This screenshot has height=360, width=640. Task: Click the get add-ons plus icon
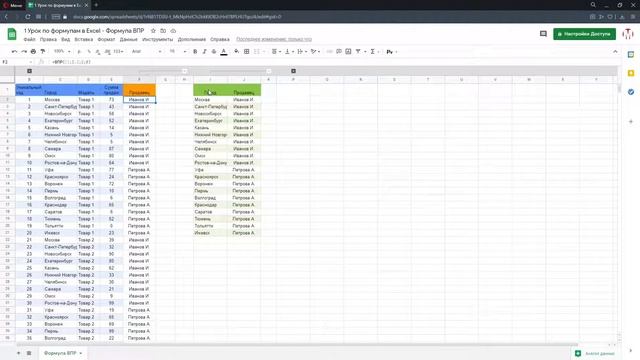click(631, 121)
